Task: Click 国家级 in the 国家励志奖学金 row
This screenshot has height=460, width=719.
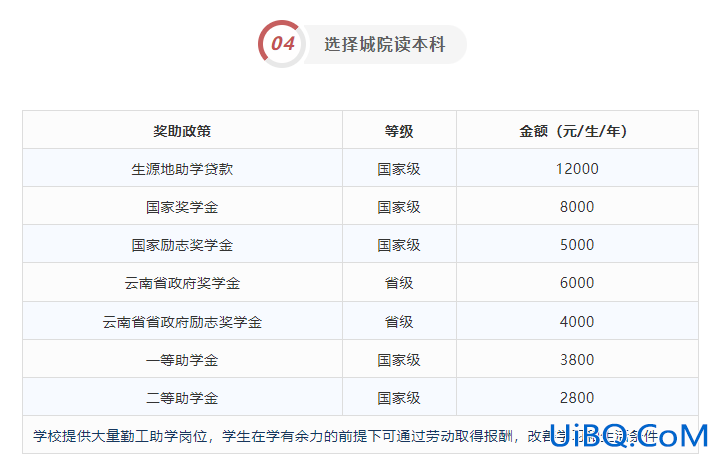Action: click(399, 245)
